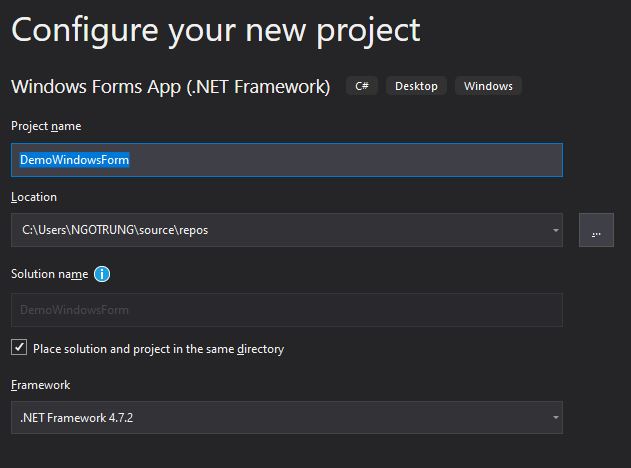The height and width of the screenshot is (468, 631).
Task: Uncheck Place solution and project in same directory
Action: click(19, 348)
